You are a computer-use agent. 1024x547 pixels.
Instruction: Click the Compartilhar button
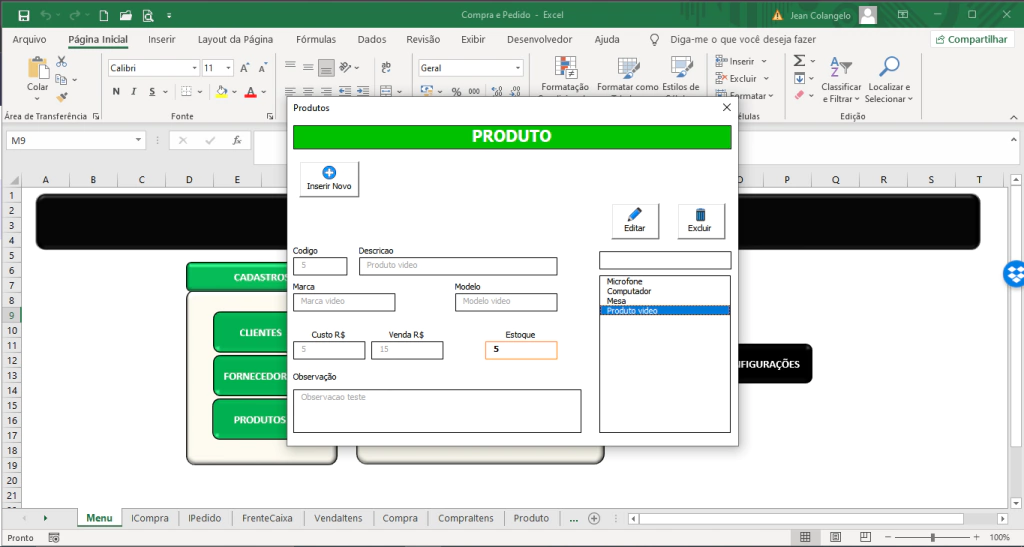pyautogui.click(x=970, y=39)
